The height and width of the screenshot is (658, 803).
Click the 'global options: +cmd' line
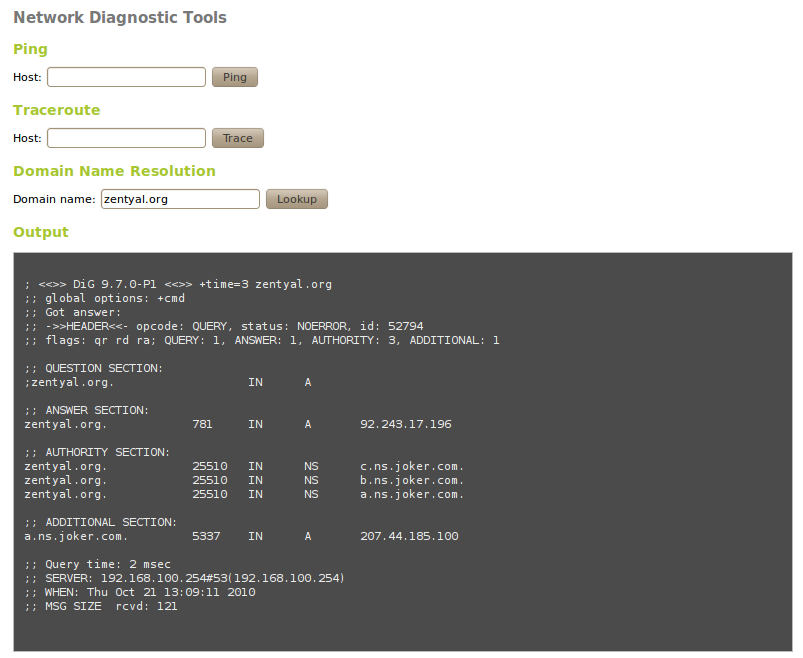coord(104,298)
